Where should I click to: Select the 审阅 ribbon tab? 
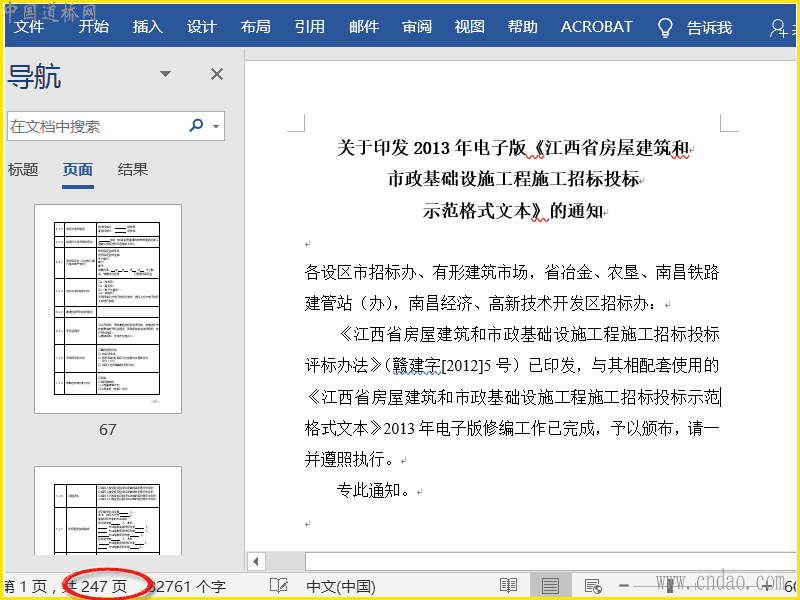tap(417, 27)
